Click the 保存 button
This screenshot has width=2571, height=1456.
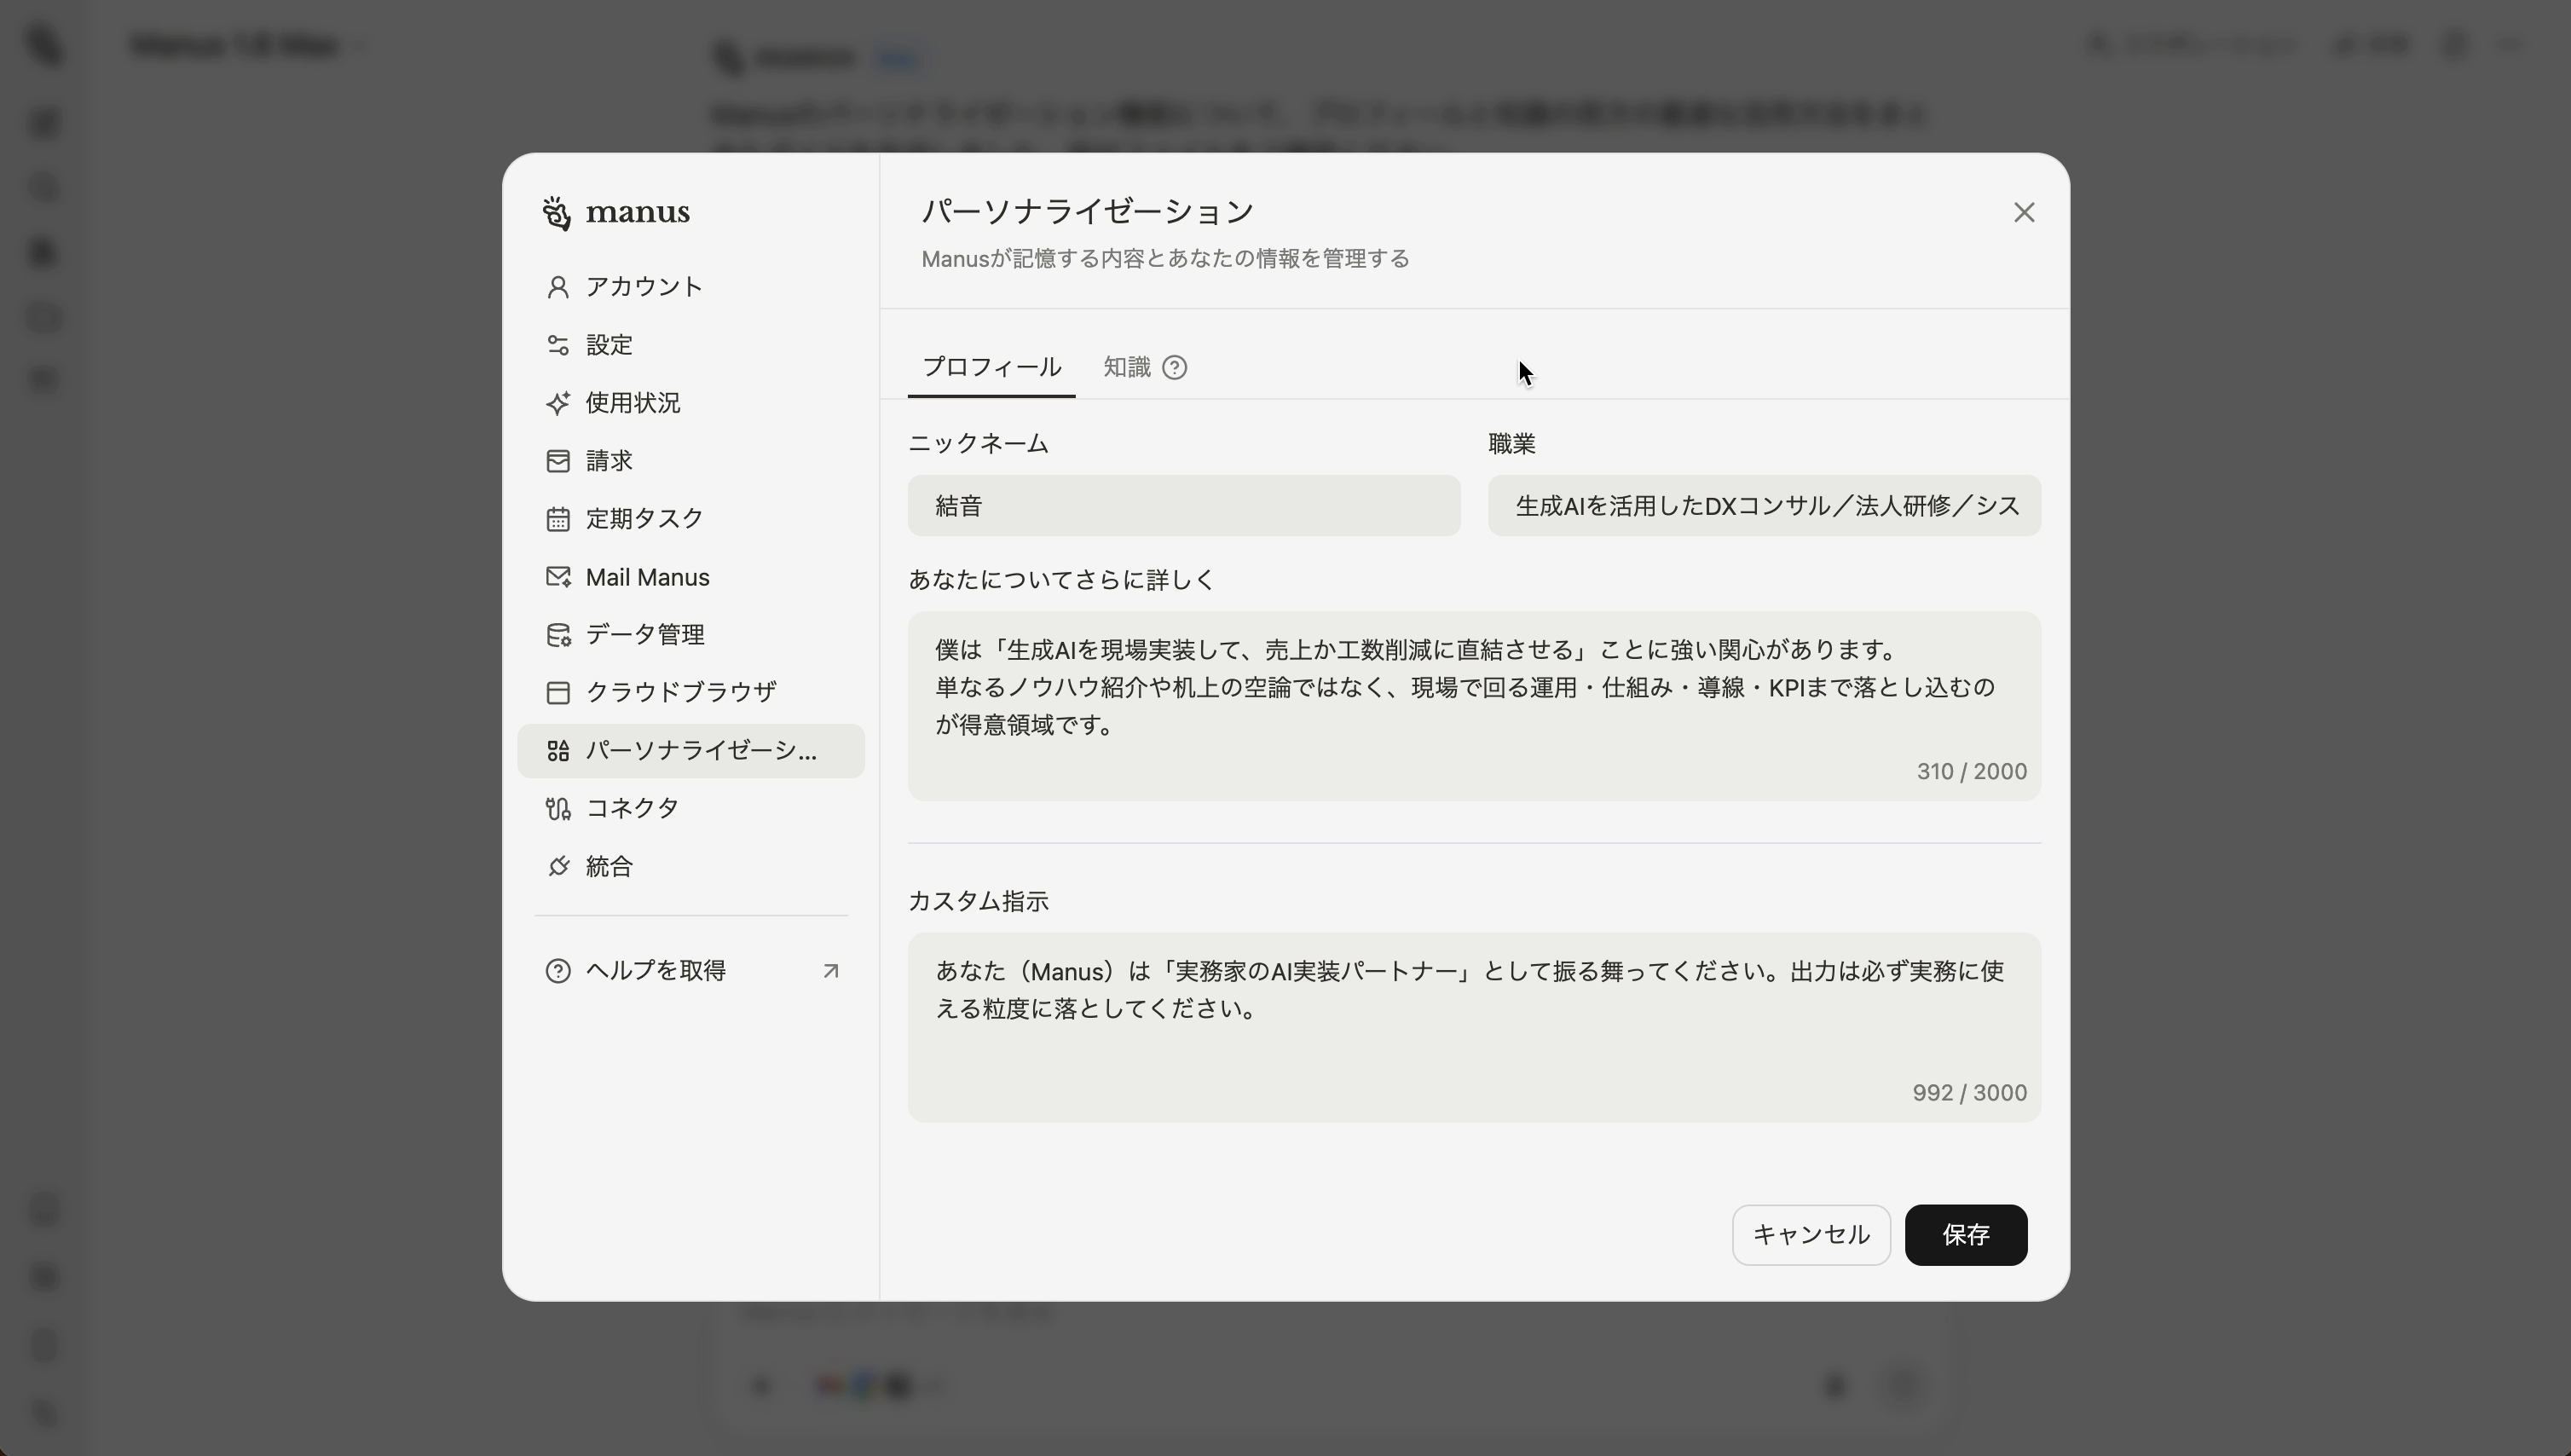(1964, 1235)
